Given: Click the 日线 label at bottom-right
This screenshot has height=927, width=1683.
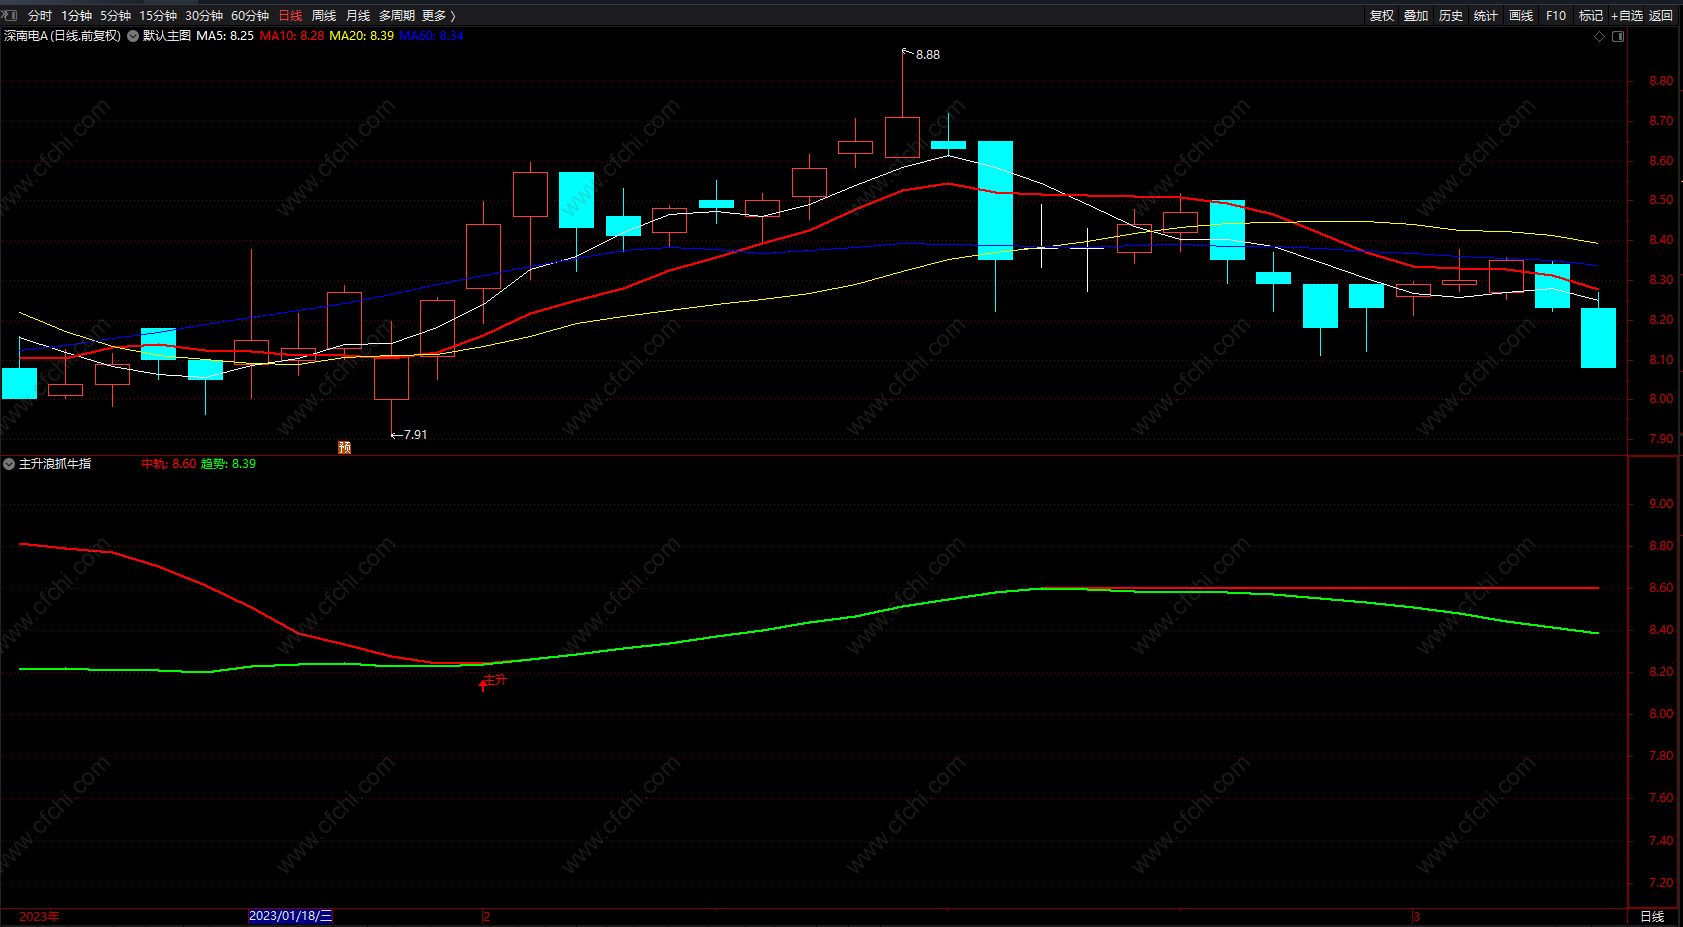Looking at the screenshot, I should pos(1652,917).
